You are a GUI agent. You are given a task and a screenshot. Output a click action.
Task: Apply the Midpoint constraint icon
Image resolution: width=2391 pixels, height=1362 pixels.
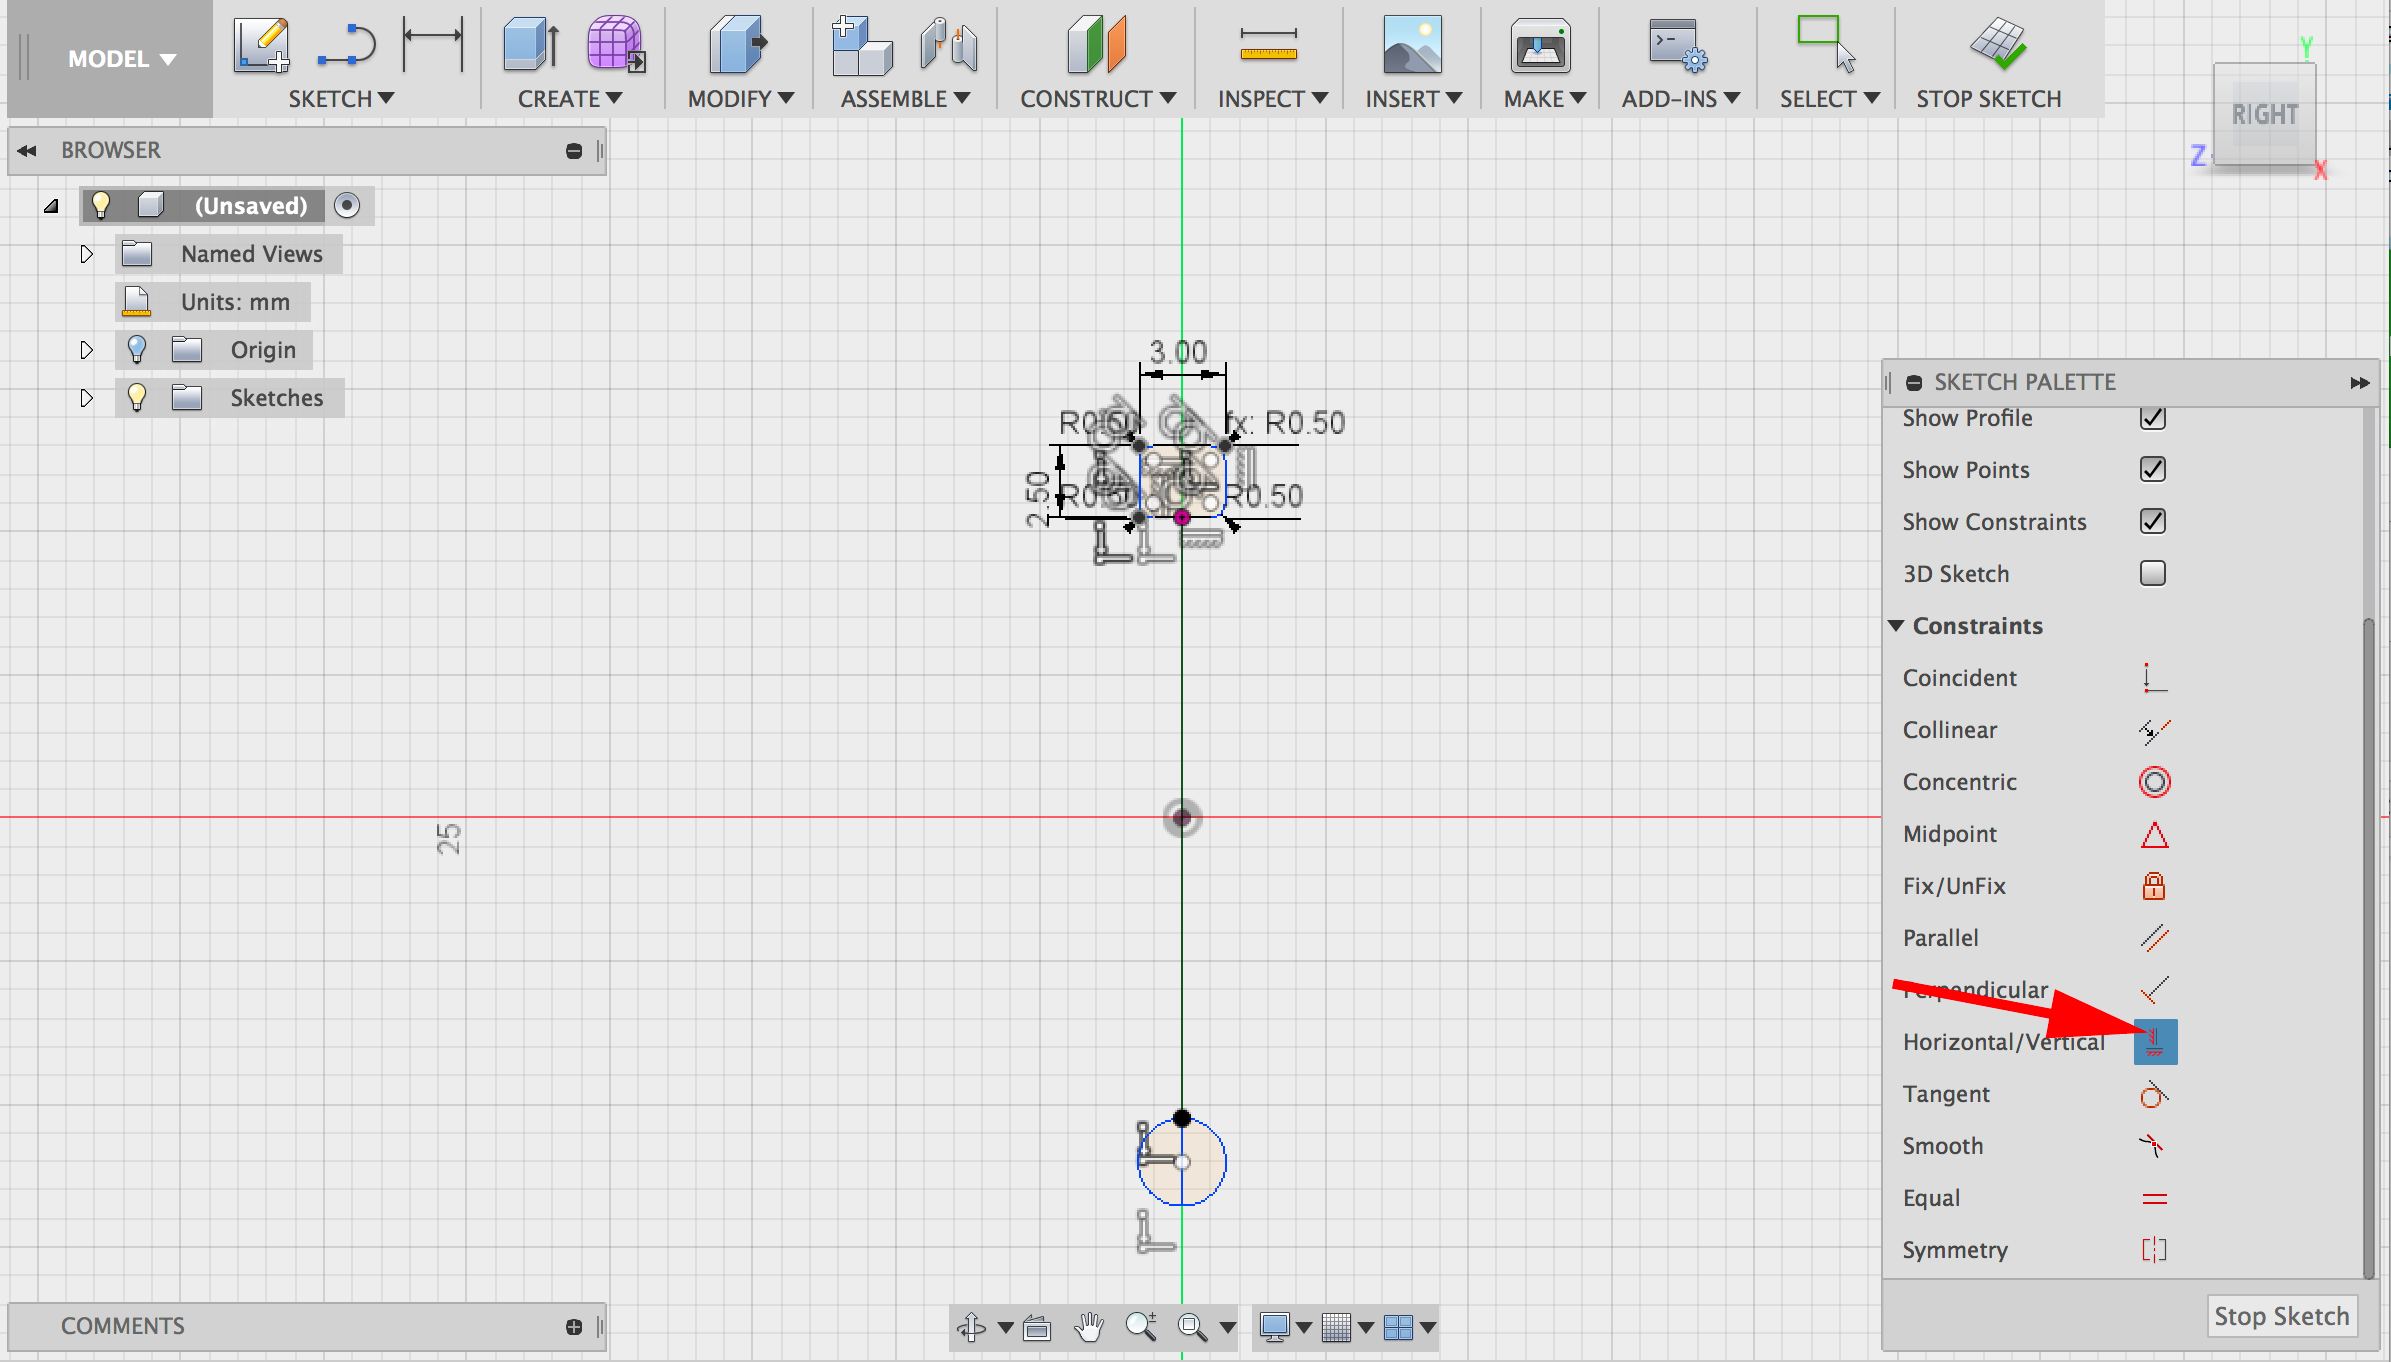tap(2154, 834)
